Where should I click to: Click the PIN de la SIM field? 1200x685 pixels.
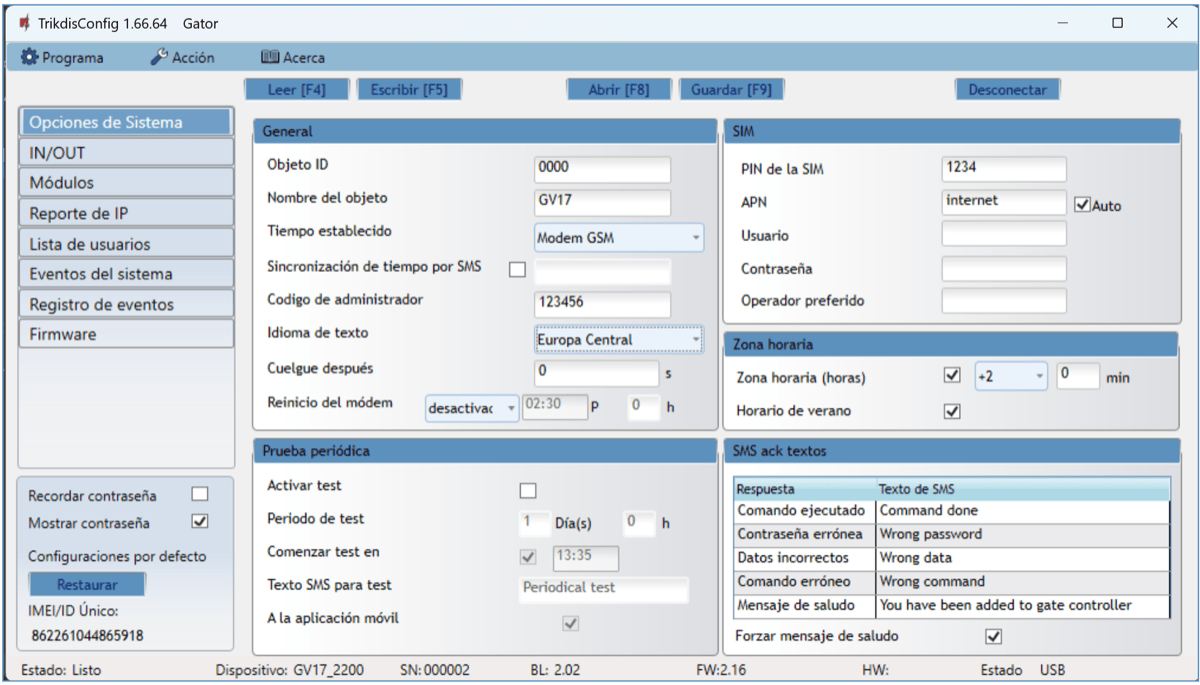pyautogui.click(x=1003, y=169)
